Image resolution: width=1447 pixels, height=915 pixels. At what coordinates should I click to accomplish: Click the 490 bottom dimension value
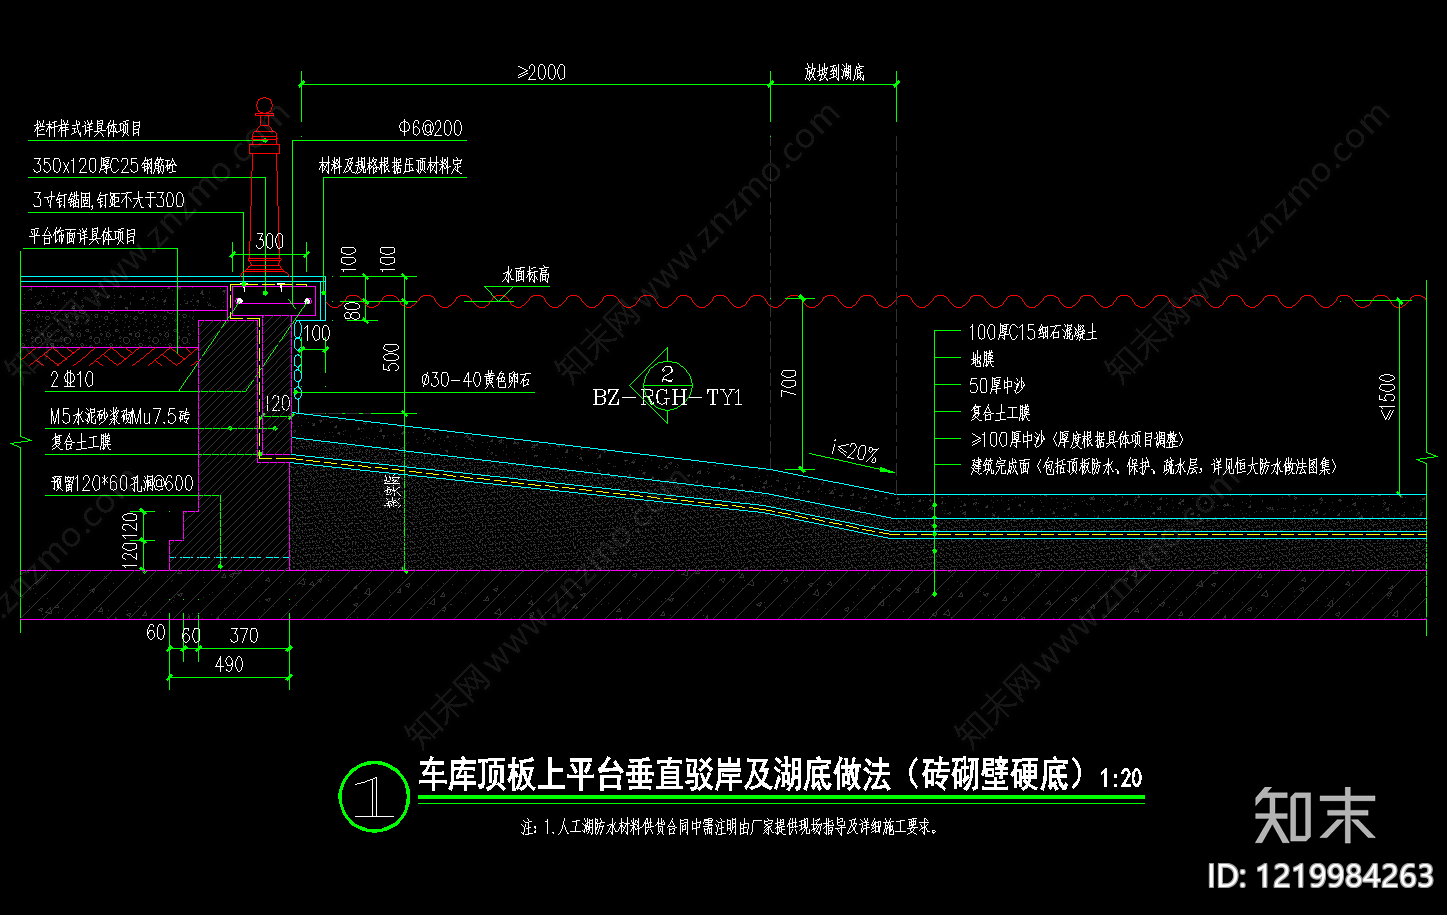[x=229, y=664]
